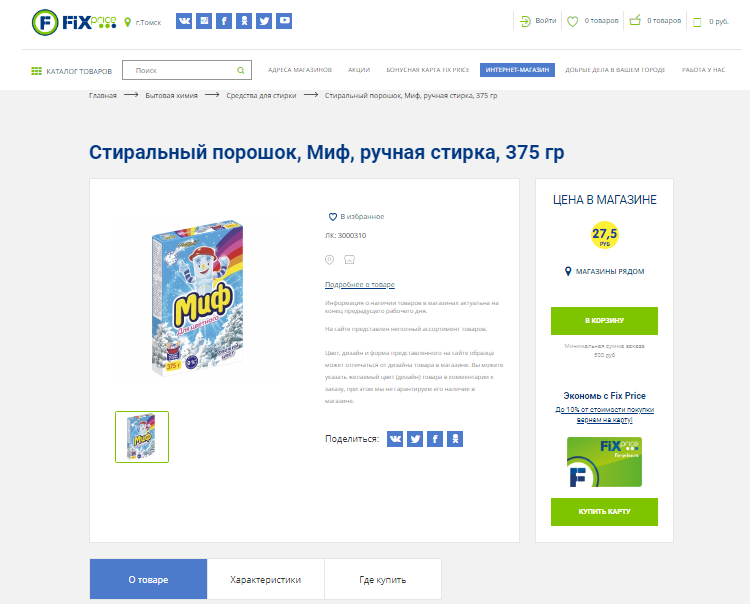Open Каталог товаров menu

72,71
